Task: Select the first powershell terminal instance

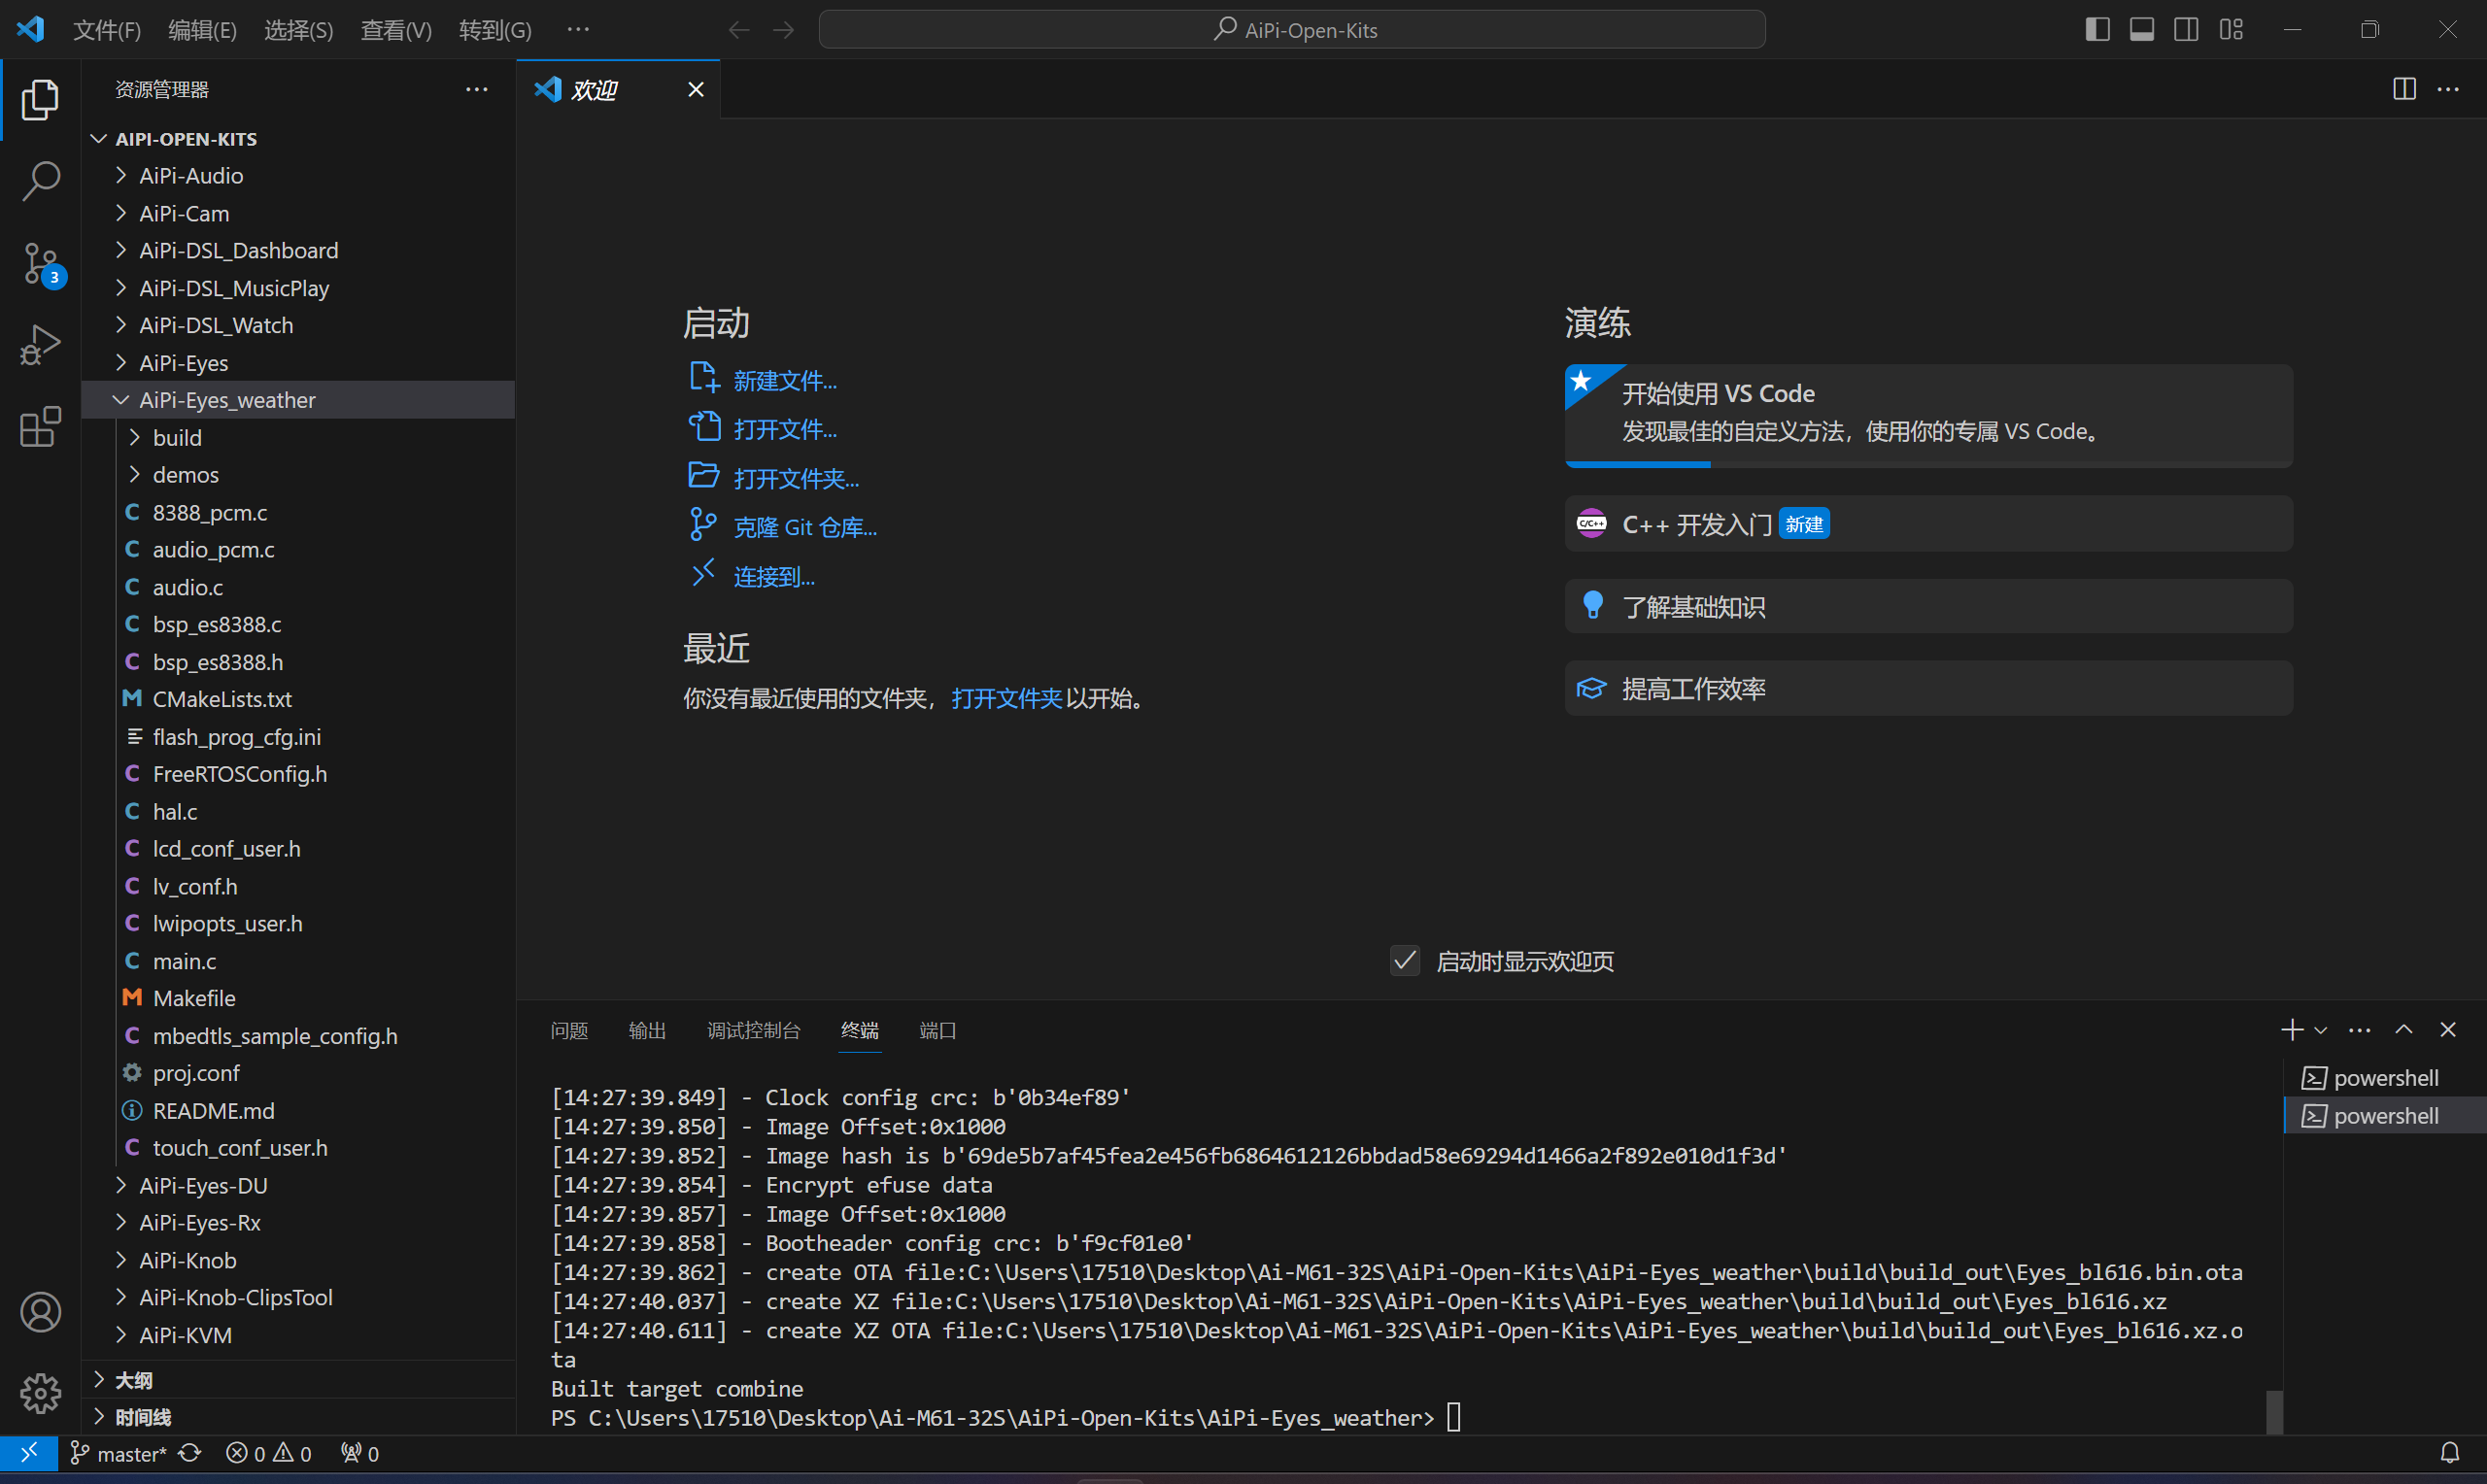Action: point(2385,1077)
